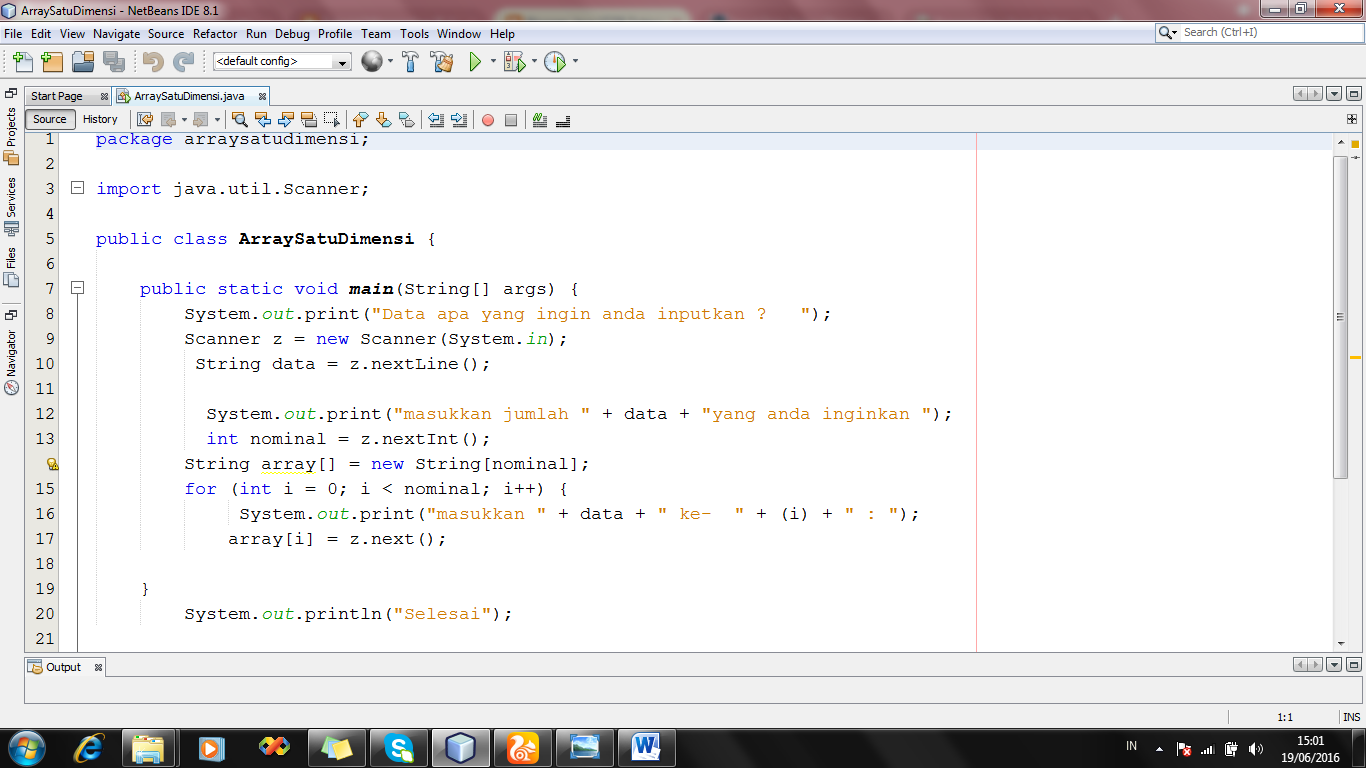Open the Debug Project dropdown arrow
Image resolution: width=1366 pixels, height=768 pixels.
(534, 62)
